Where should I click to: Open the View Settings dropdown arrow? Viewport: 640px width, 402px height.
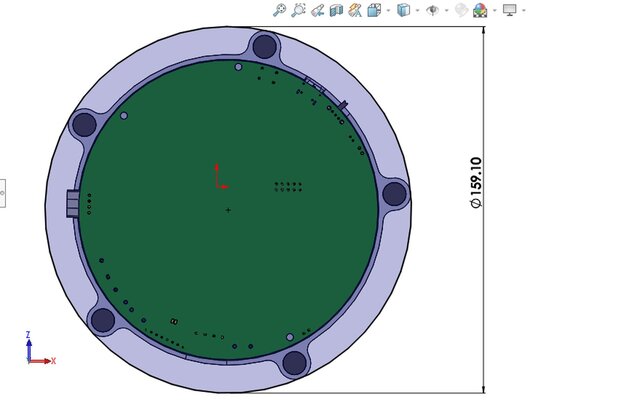523,11
